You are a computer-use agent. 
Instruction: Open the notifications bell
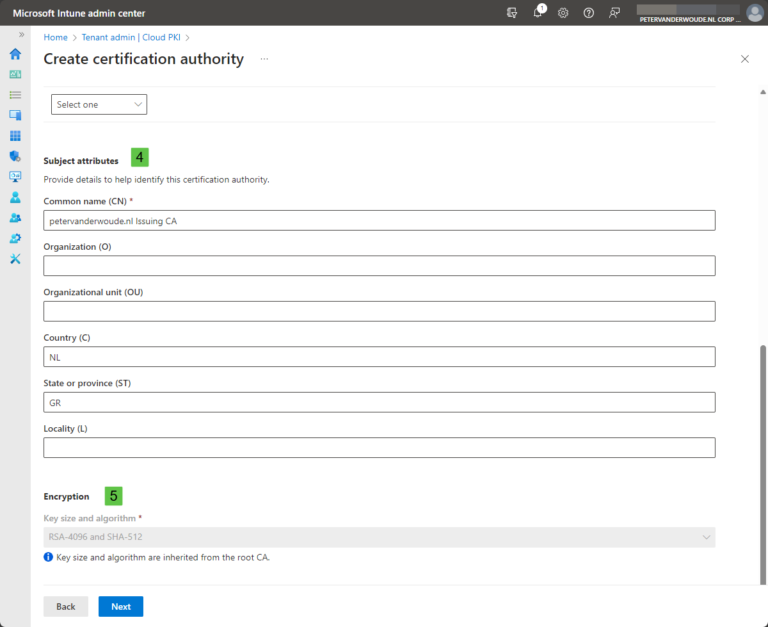[537, 13]
